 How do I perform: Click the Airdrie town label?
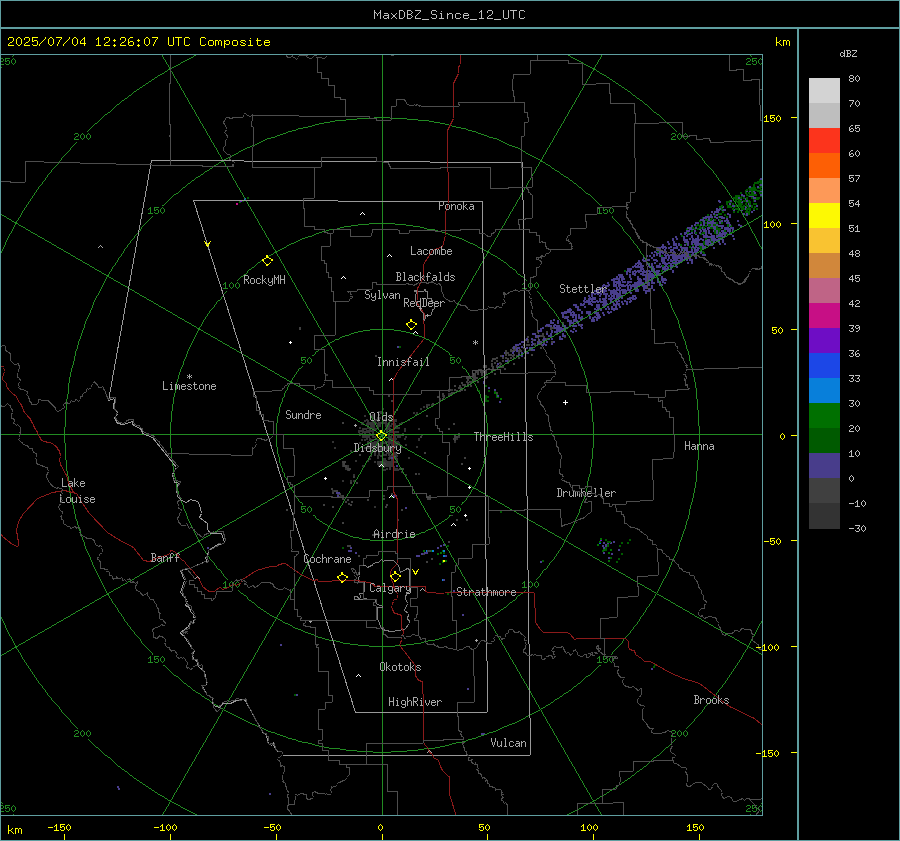click(x=394, y=534)
